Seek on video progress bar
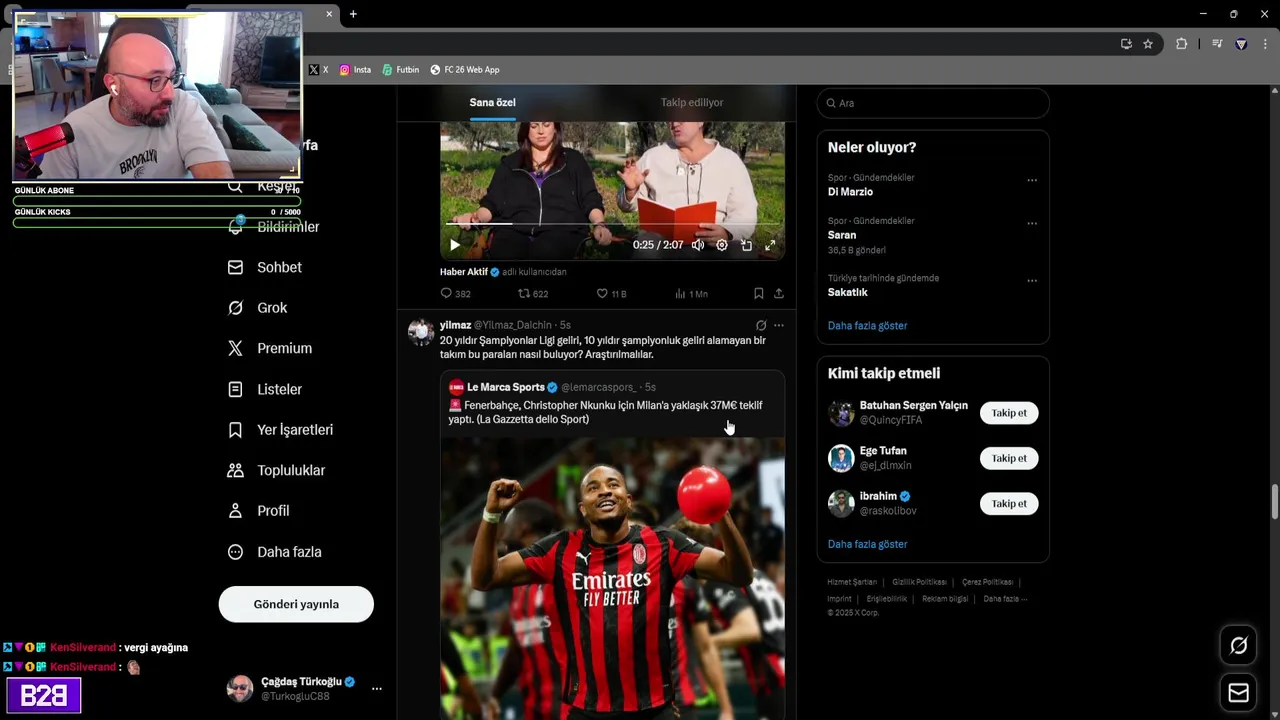1280x720 pixels. [612, 224]
